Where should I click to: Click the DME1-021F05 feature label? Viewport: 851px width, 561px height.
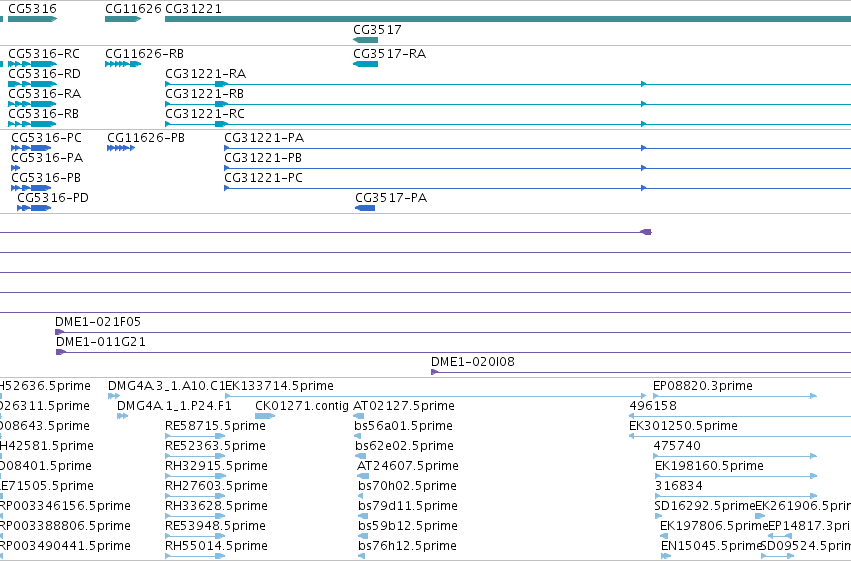(x=98, y=322)
